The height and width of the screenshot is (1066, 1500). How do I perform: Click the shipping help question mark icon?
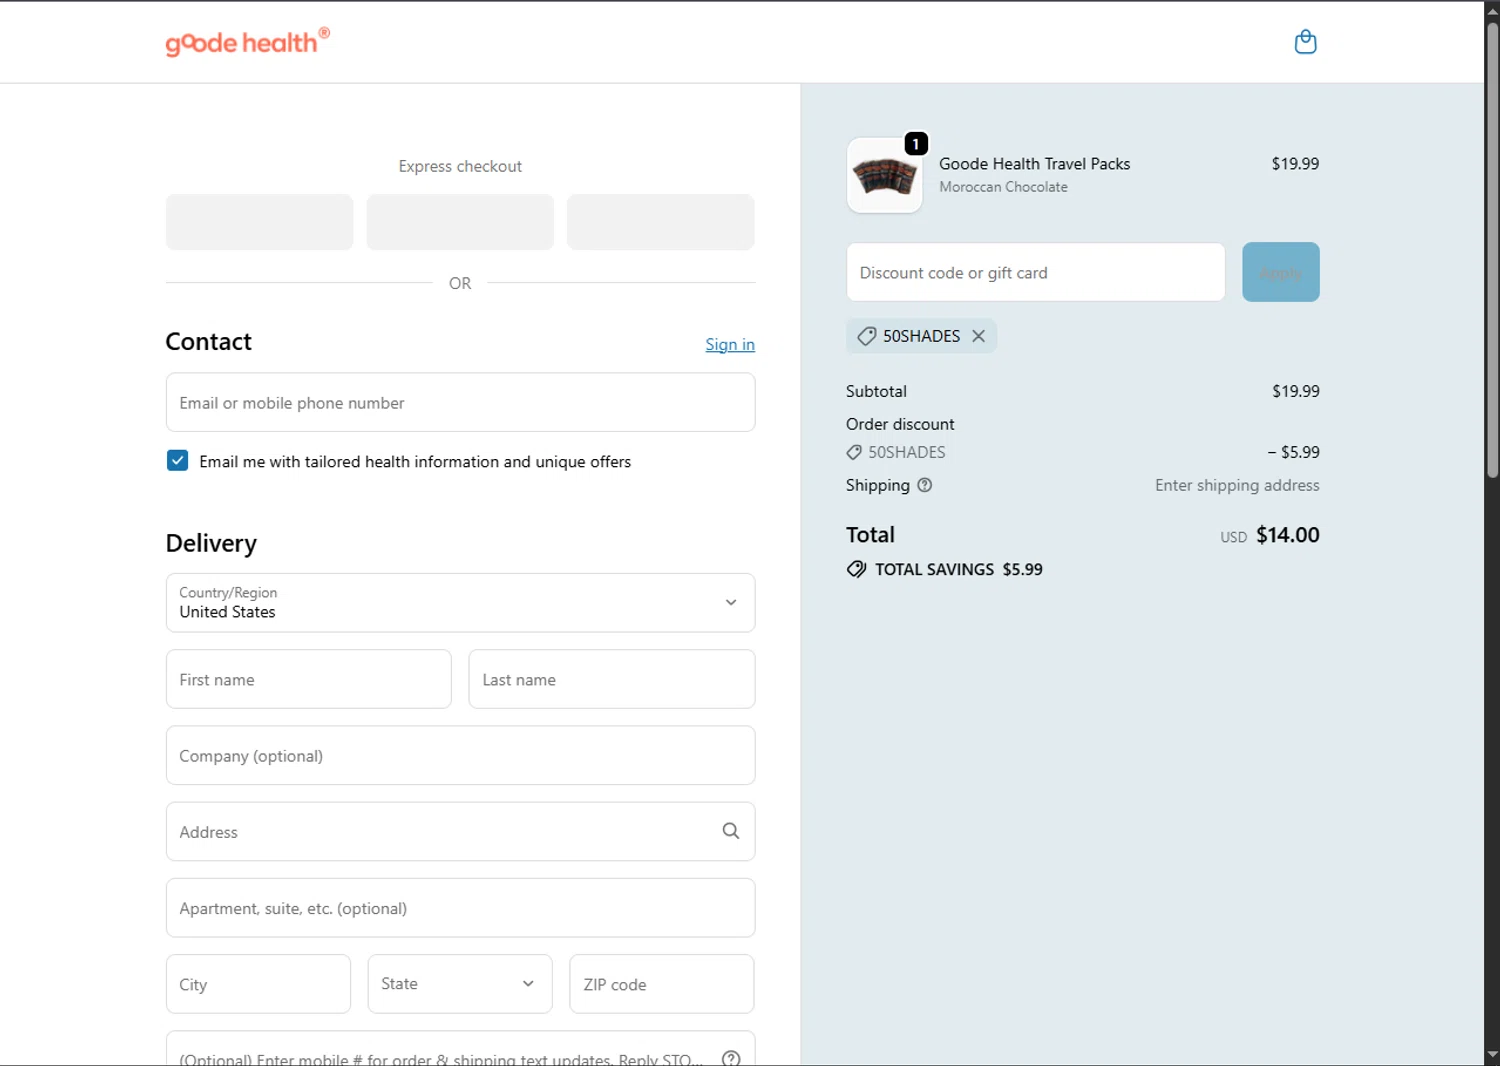point(924,485)
